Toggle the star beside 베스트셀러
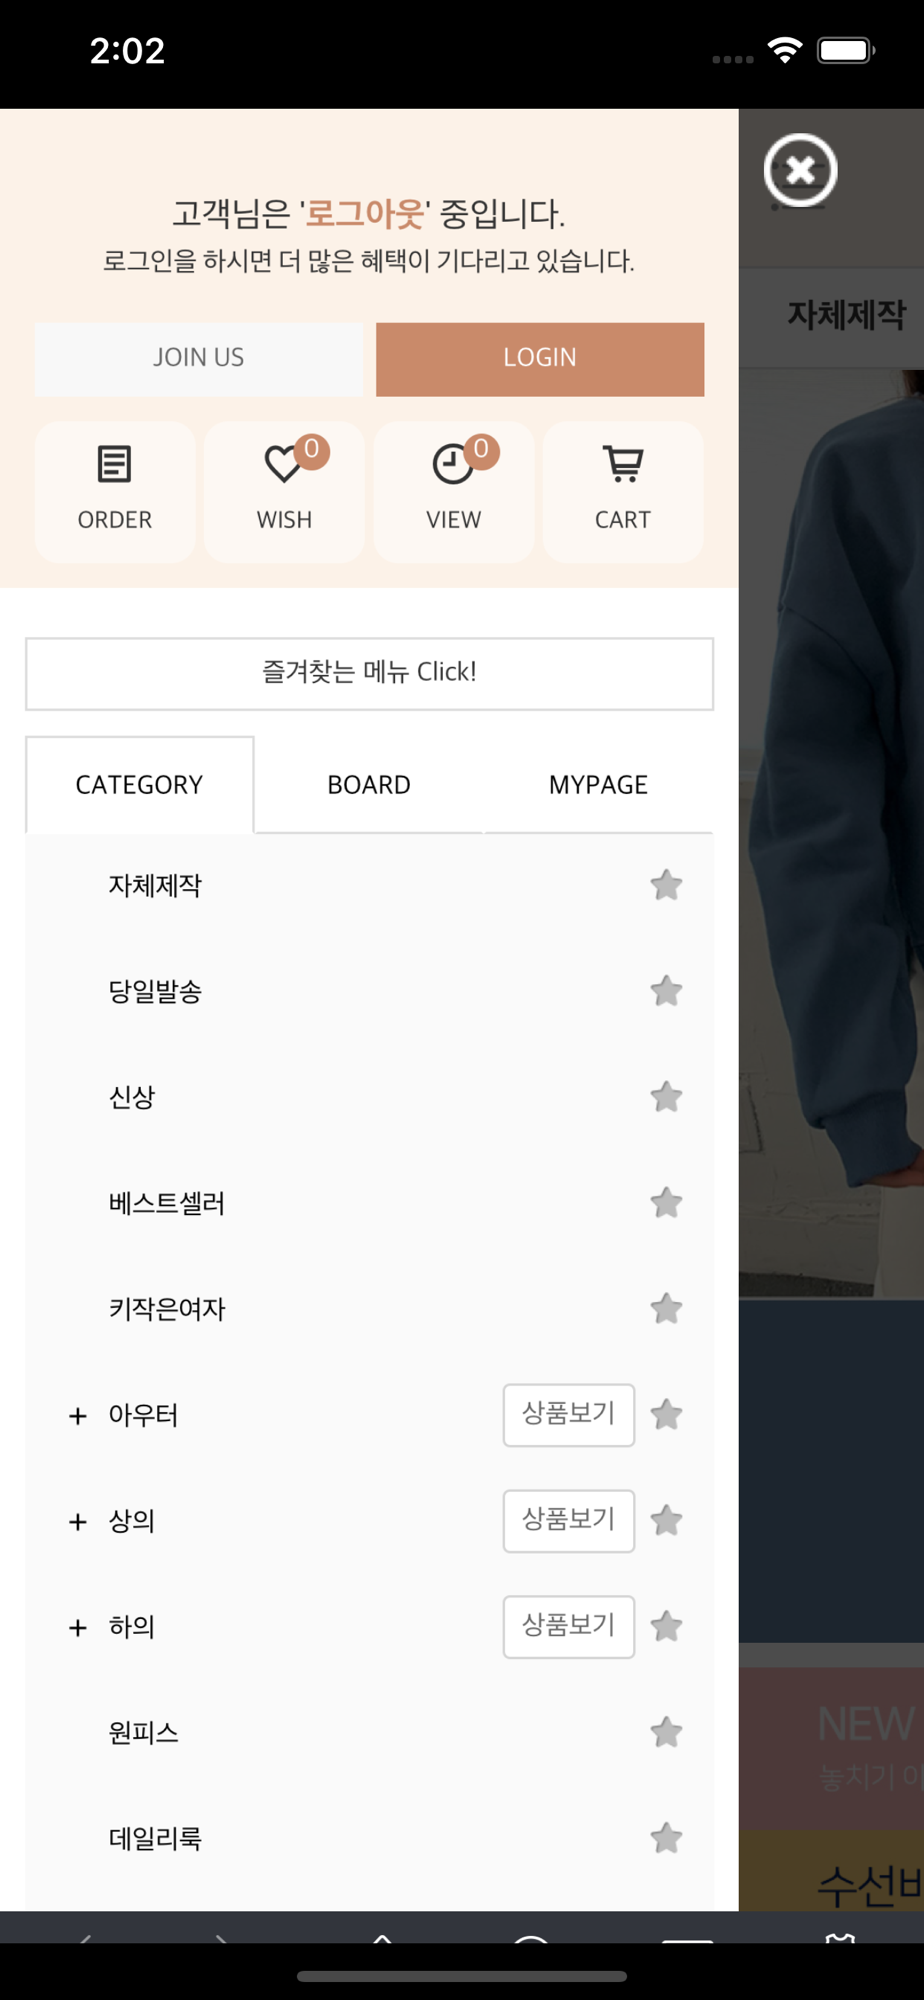Viewport: 924px width, 2000px height. [x=666, y=1203]
